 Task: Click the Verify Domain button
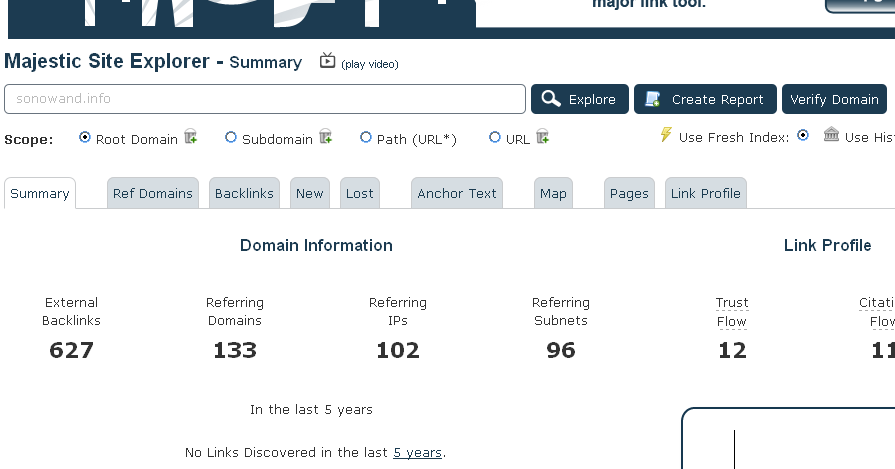click(x=834, y=99)
